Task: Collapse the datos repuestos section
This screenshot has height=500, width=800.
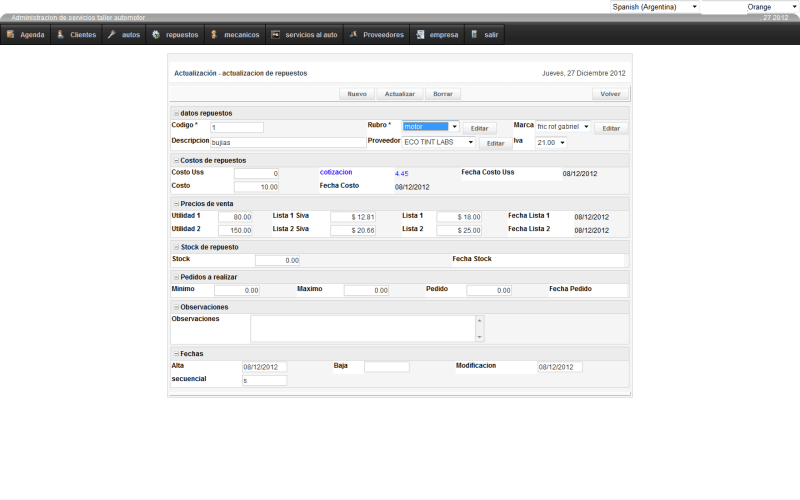Action: (176, 114)
